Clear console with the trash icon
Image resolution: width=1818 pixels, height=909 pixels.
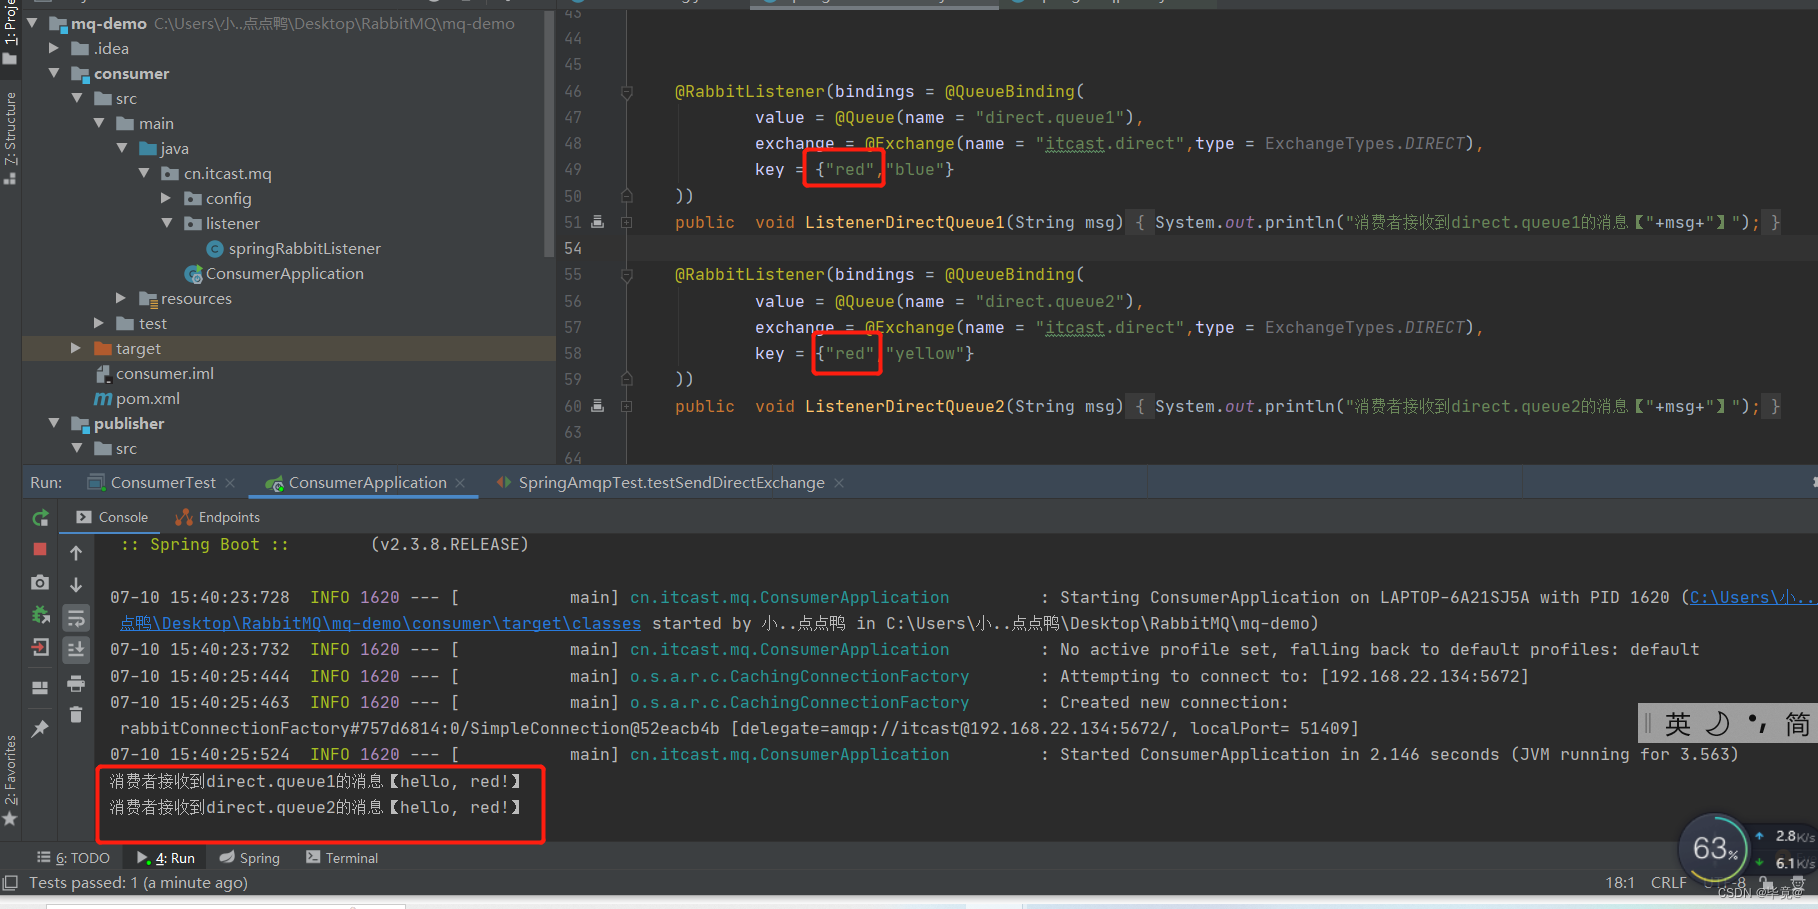76,715
